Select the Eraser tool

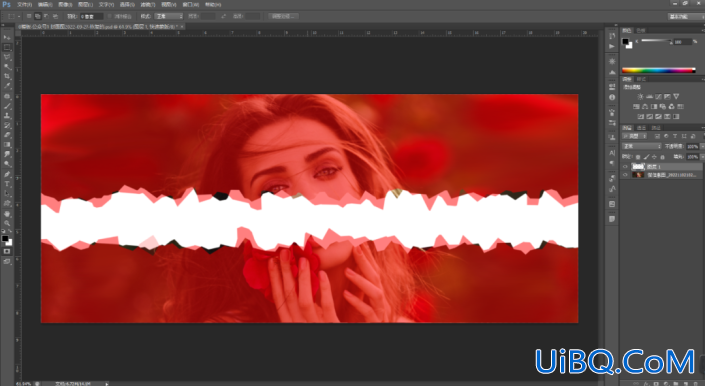click(x=7, y=135)
